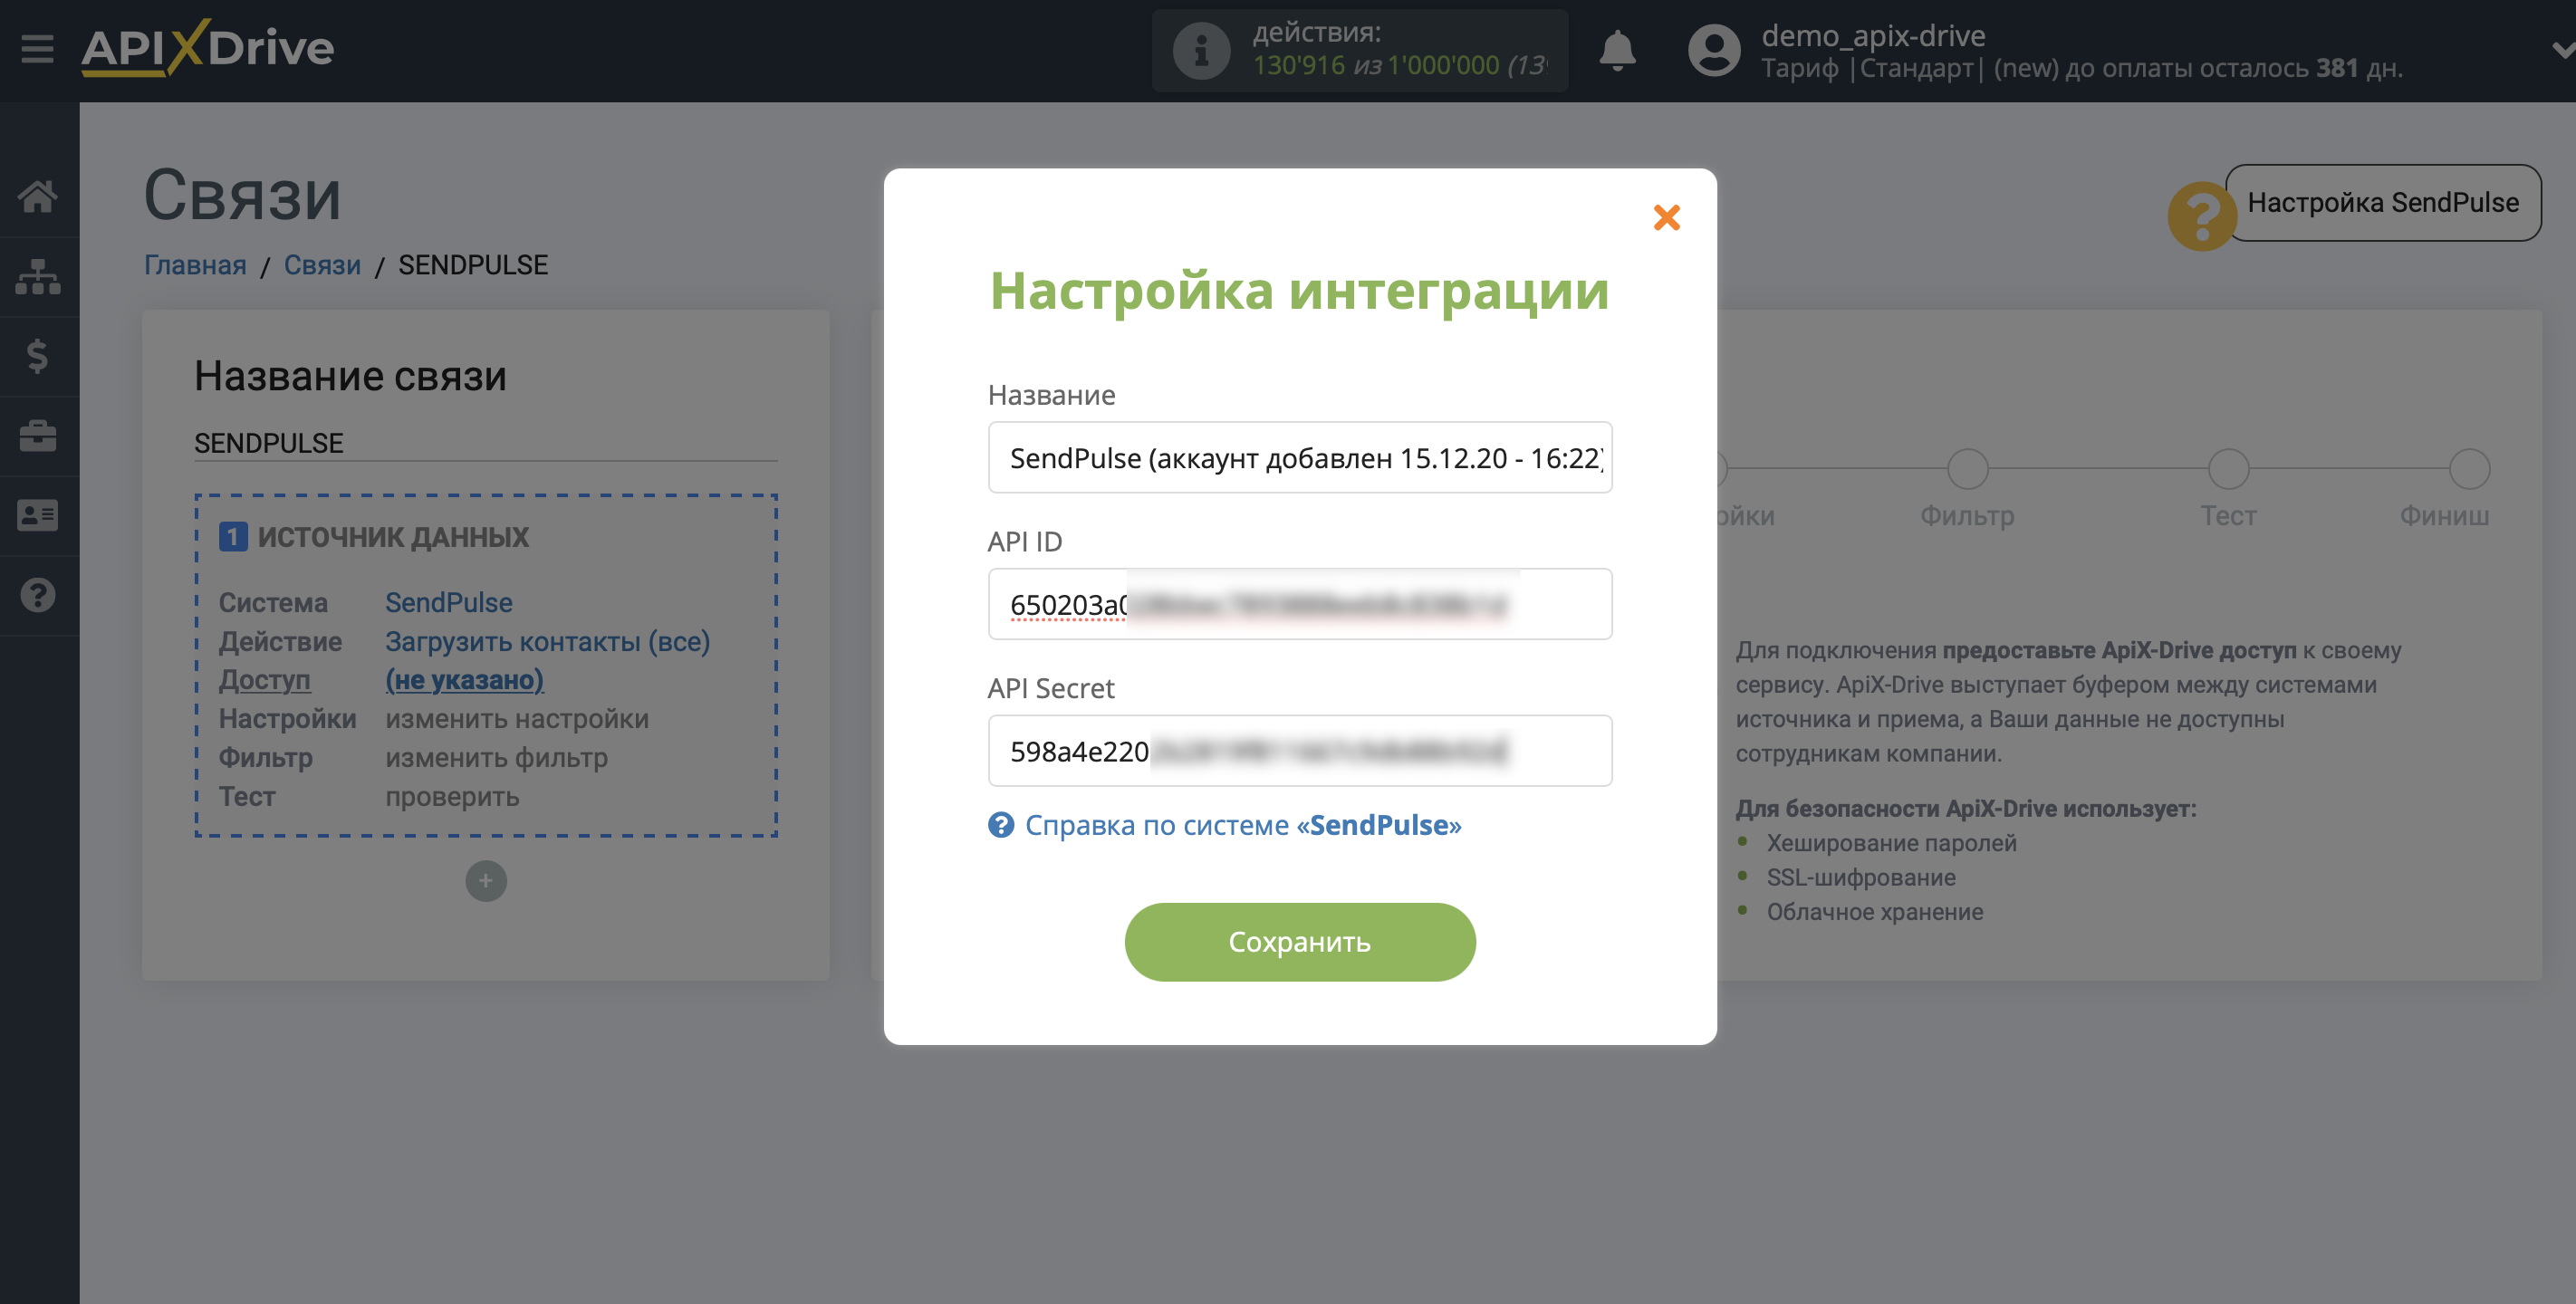Viewport: 2576px width, 1304px height.
Task: Select the Тест step circle
Action: 2228,469
